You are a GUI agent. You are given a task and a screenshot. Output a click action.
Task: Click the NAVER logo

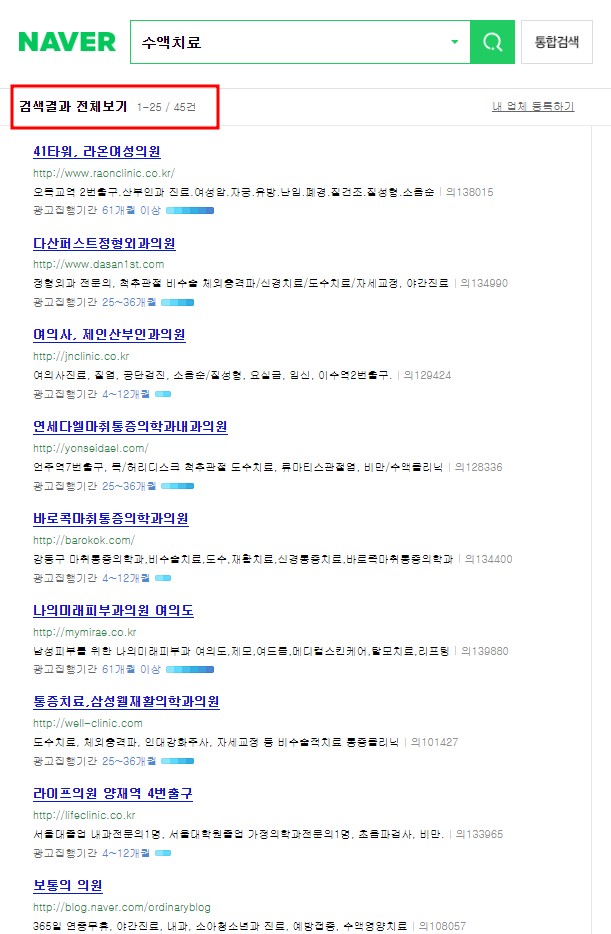tap(67, 42)
